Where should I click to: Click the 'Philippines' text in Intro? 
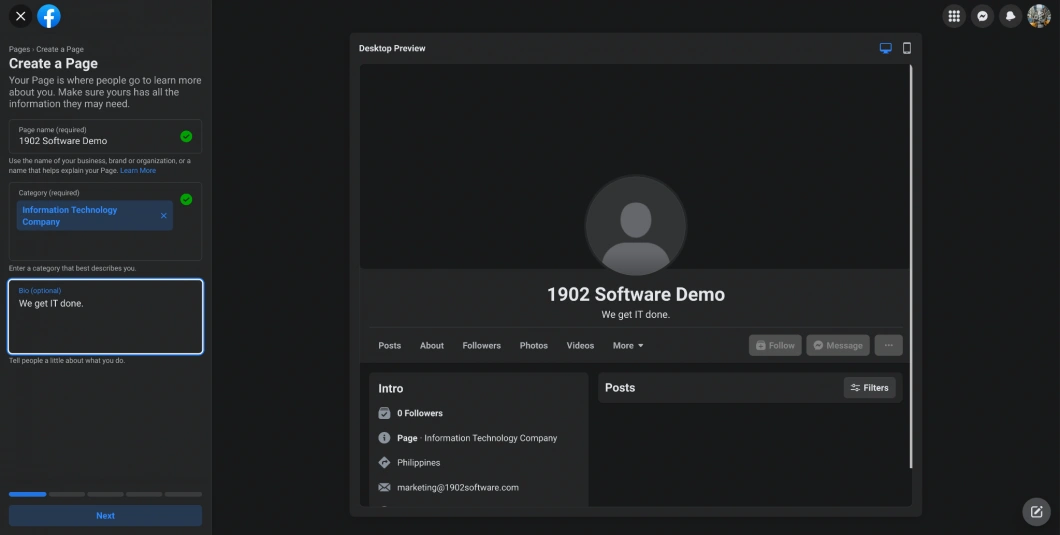pyautogui.click(x=418, y=463)
